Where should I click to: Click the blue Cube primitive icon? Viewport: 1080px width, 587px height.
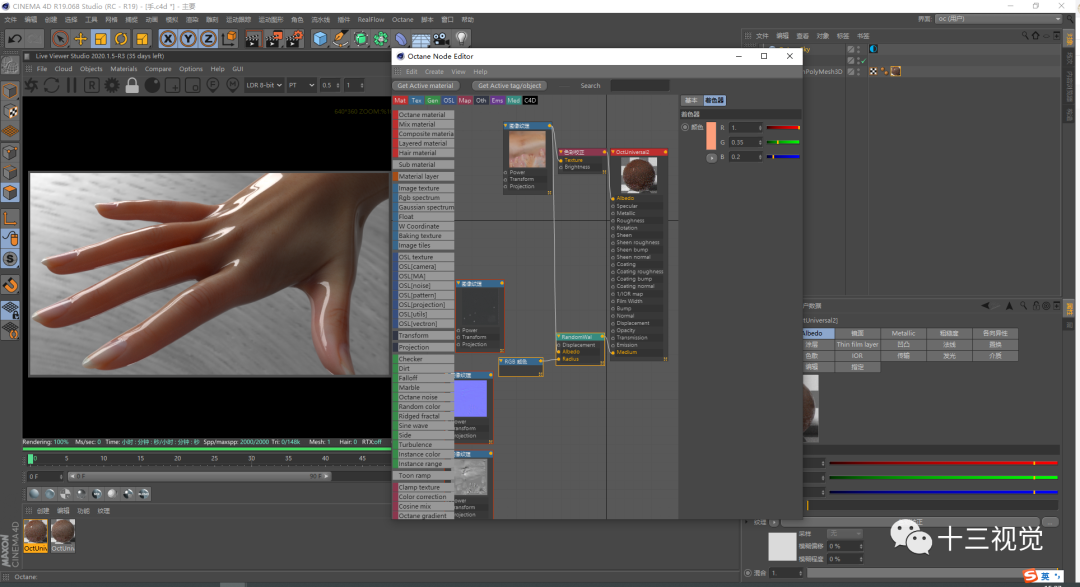click(x=320, y=39)
